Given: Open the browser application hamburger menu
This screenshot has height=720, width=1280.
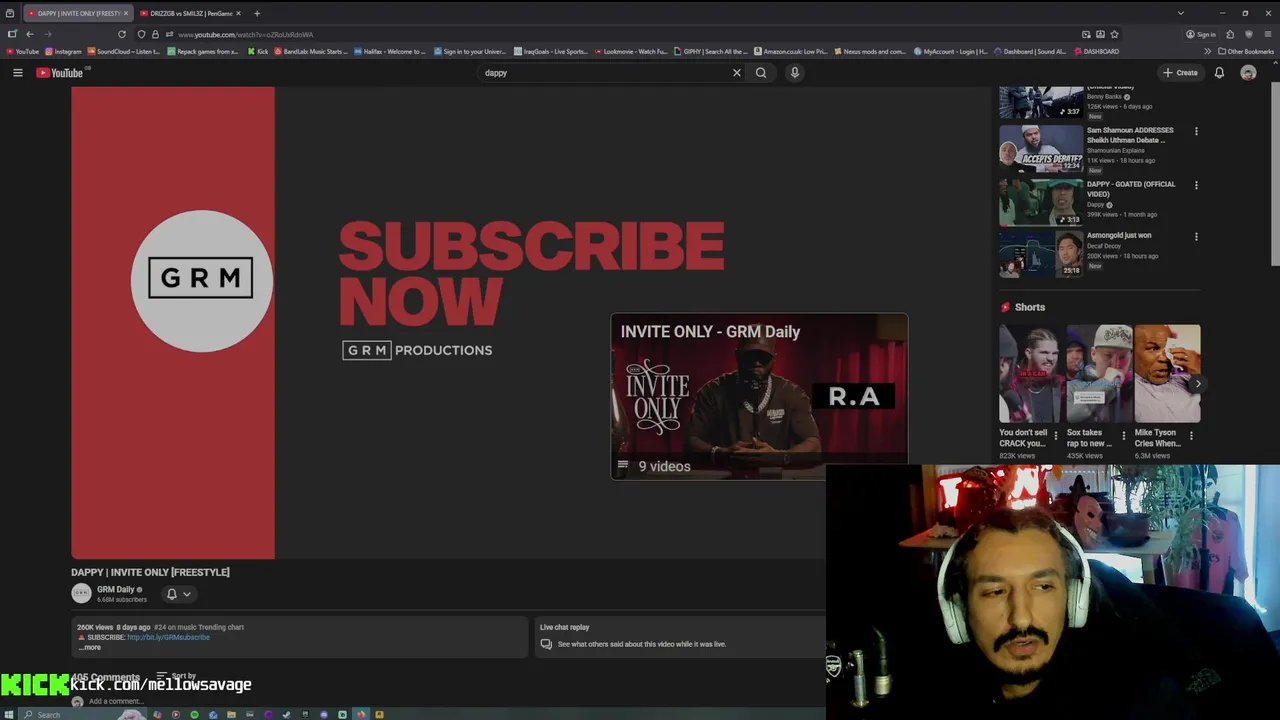Looking at the screenshot, I should [x=1267, y=34].
